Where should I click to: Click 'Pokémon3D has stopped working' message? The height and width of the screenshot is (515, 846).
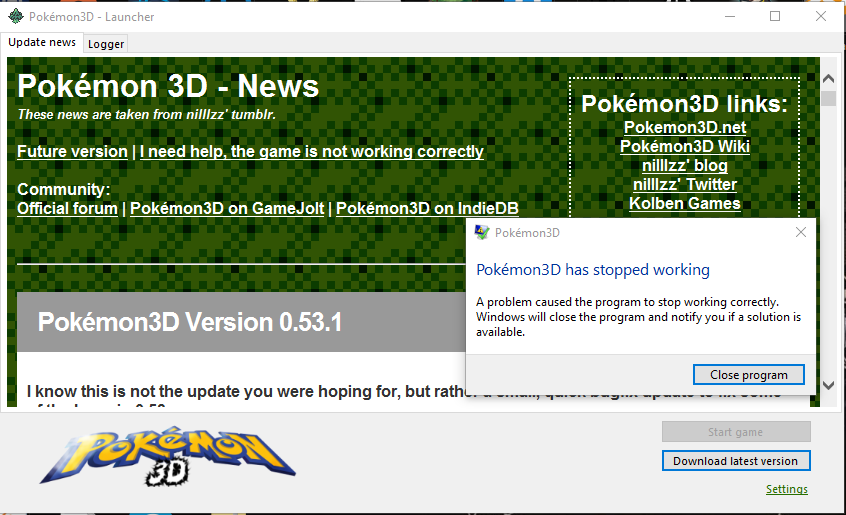coord(593,270)
